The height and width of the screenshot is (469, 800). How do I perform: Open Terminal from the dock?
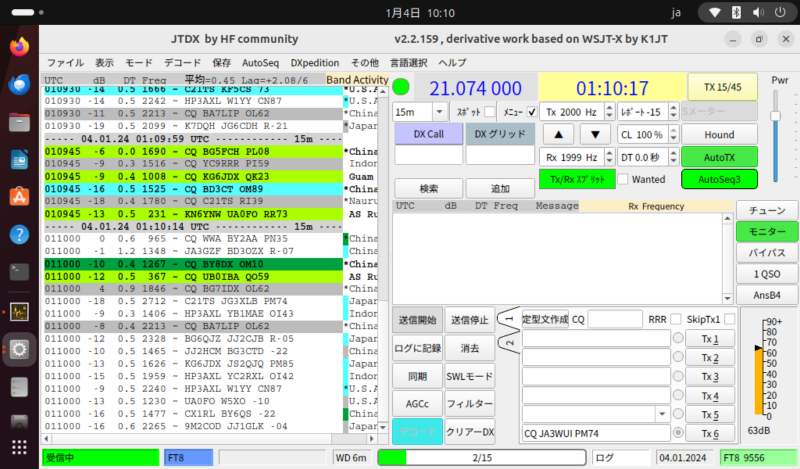(x=19, y=272)
